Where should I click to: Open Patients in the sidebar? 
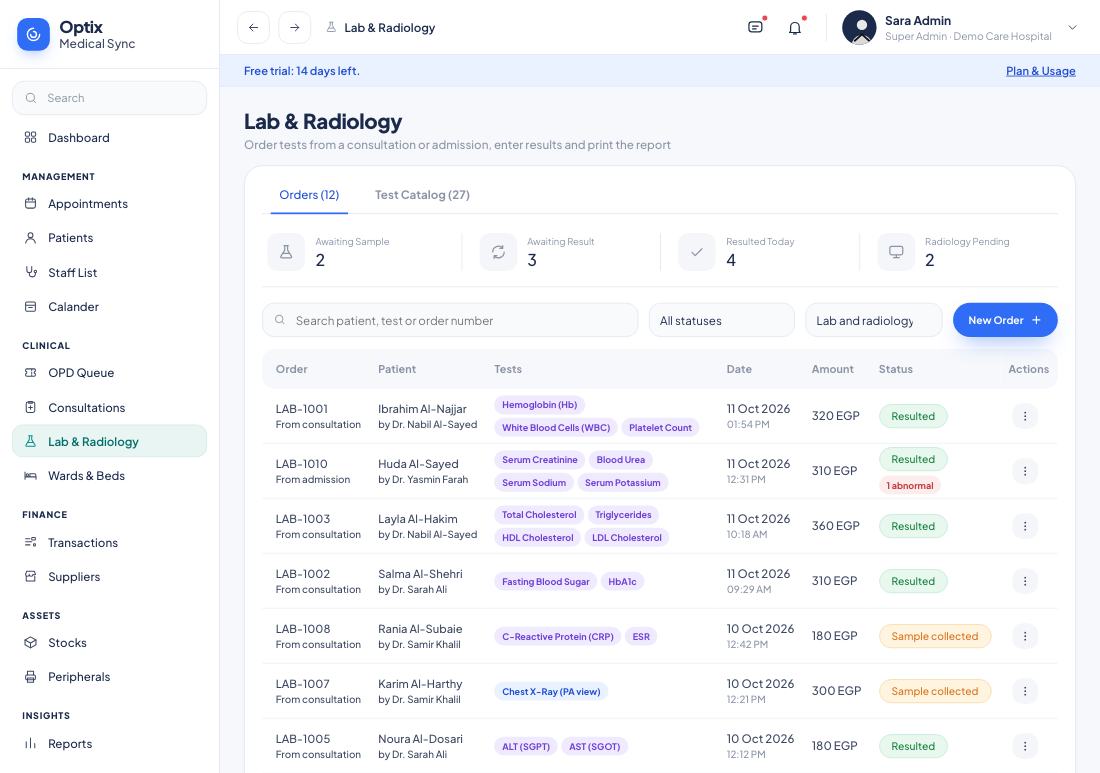coord(109,238)
